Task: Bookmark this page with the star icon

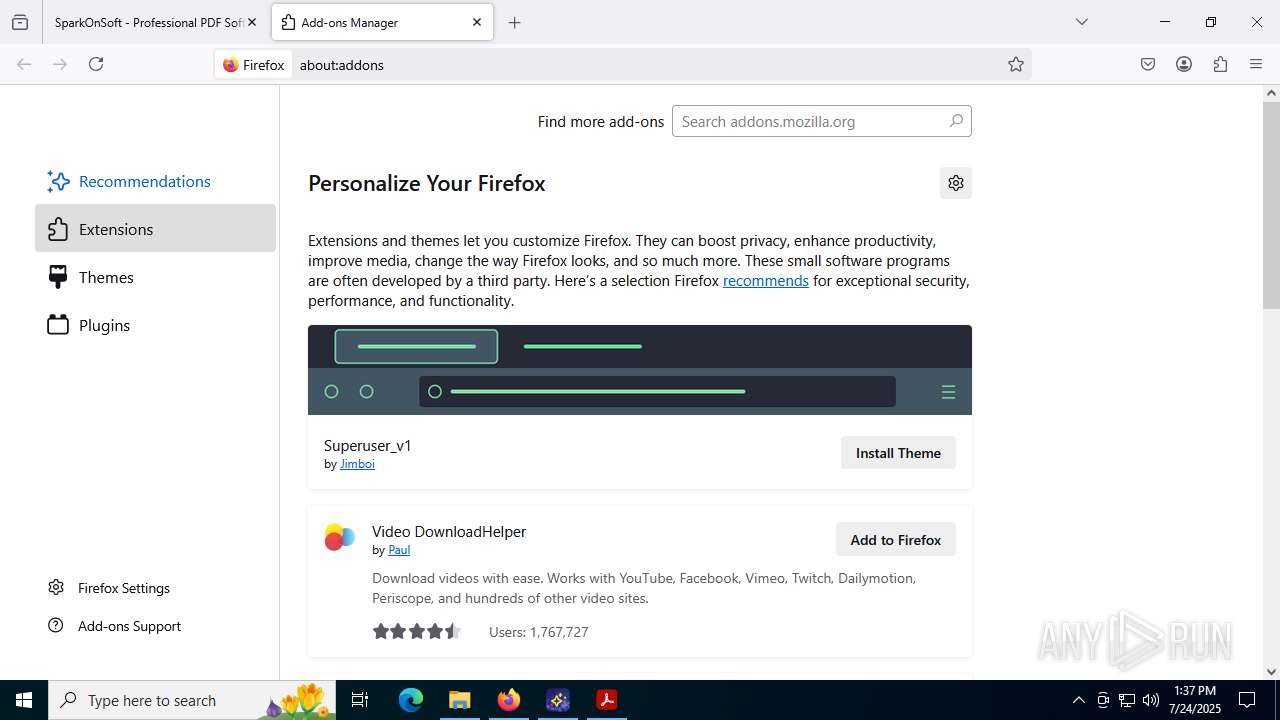Action: [1016, 64]
